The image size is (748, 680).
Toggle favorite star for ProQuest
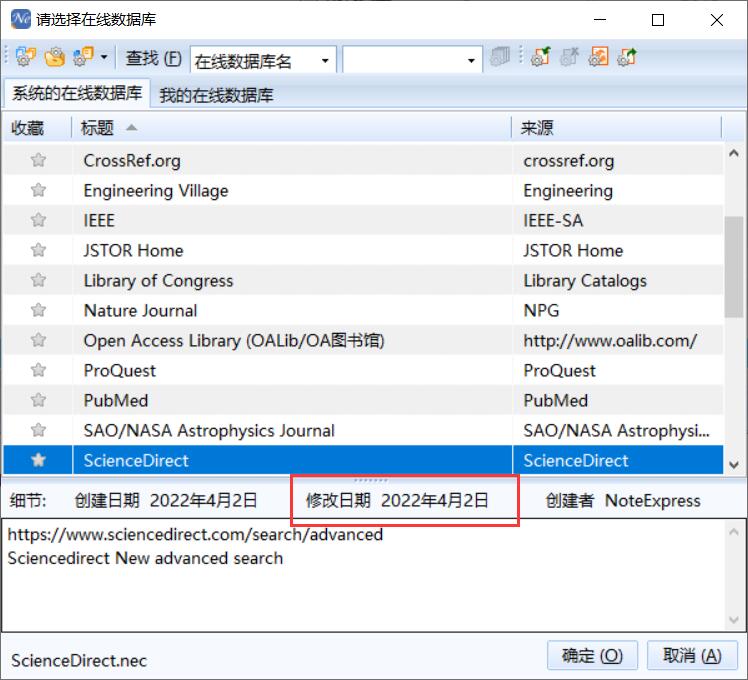click(38, 370)
